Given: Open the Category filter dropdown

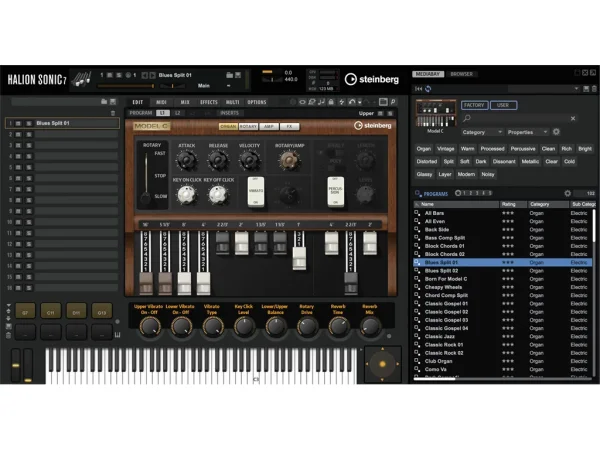Looking at the screenshot, I should point(482,132).
